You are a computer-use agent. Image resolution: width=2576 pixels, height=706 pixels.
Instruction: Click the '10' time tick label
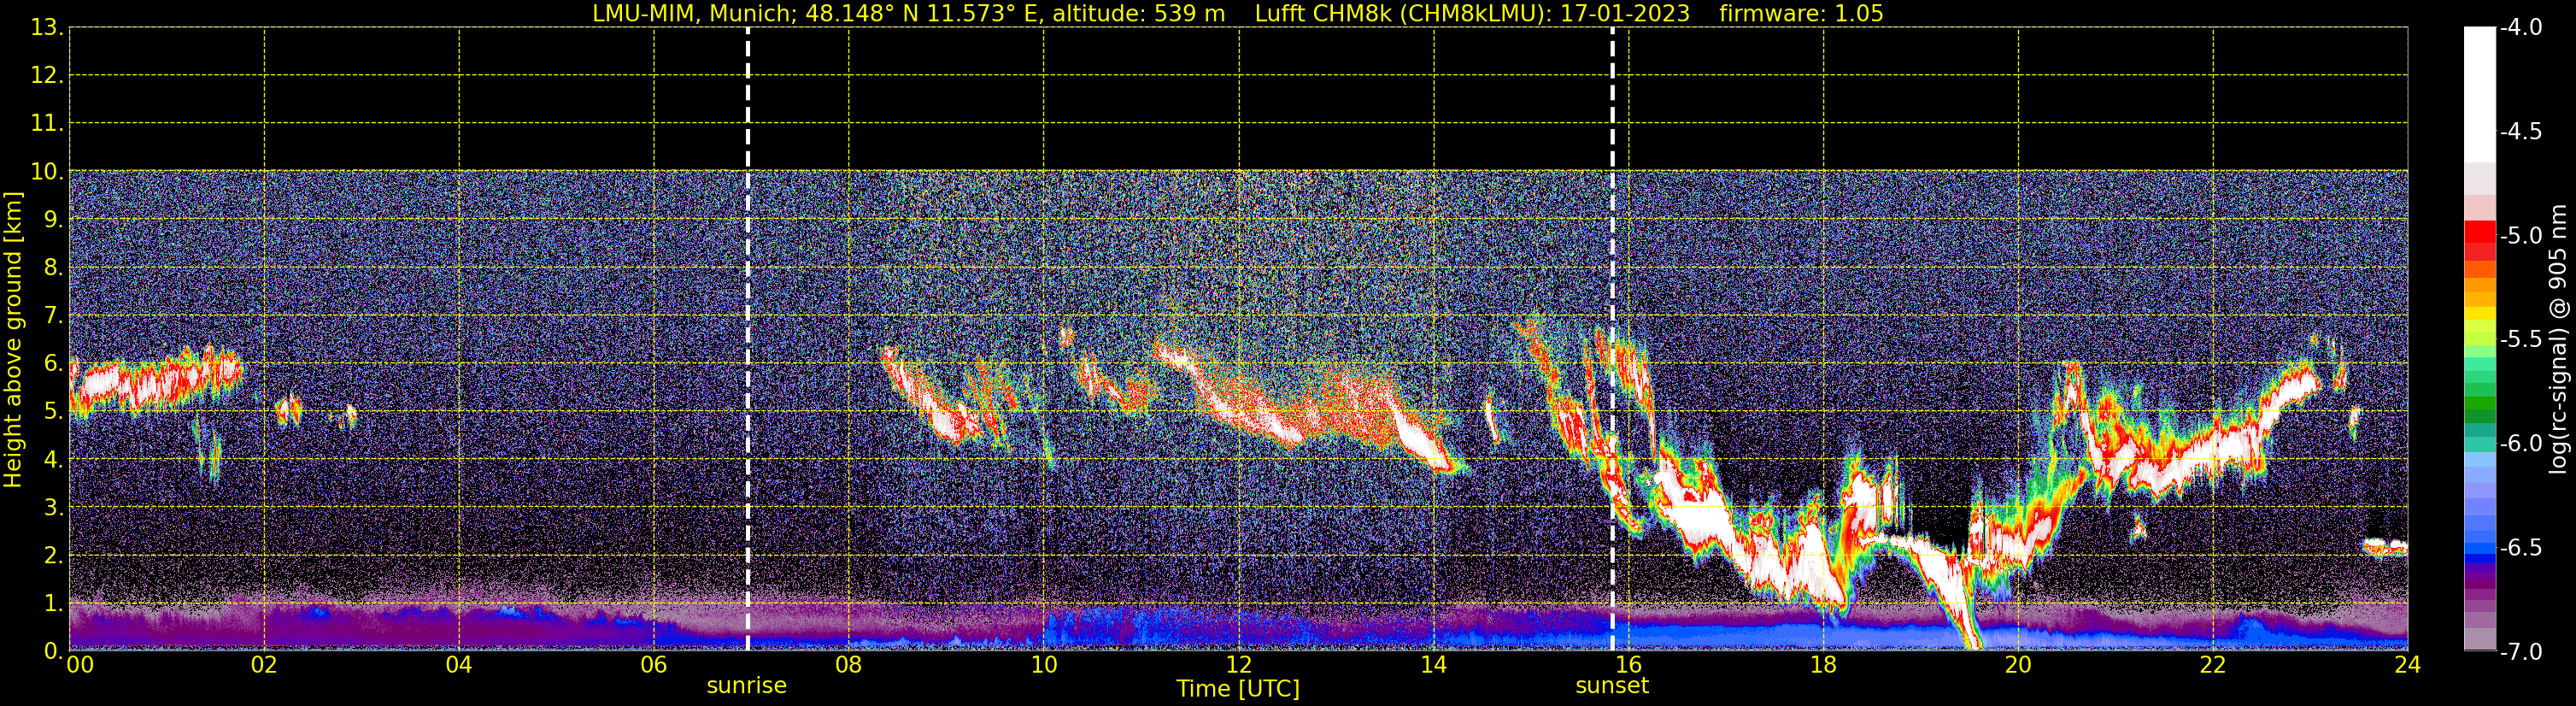[x=1044, y=665]
